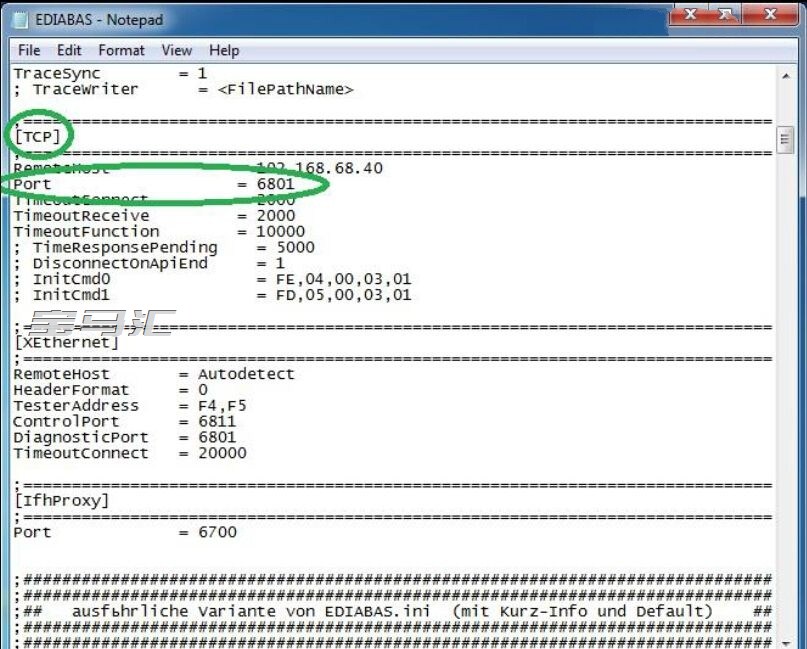This screenshot has width=807, height=649.
Task: Click the TimeoutFunction value 10000
Action: click(x=280, y=232)
